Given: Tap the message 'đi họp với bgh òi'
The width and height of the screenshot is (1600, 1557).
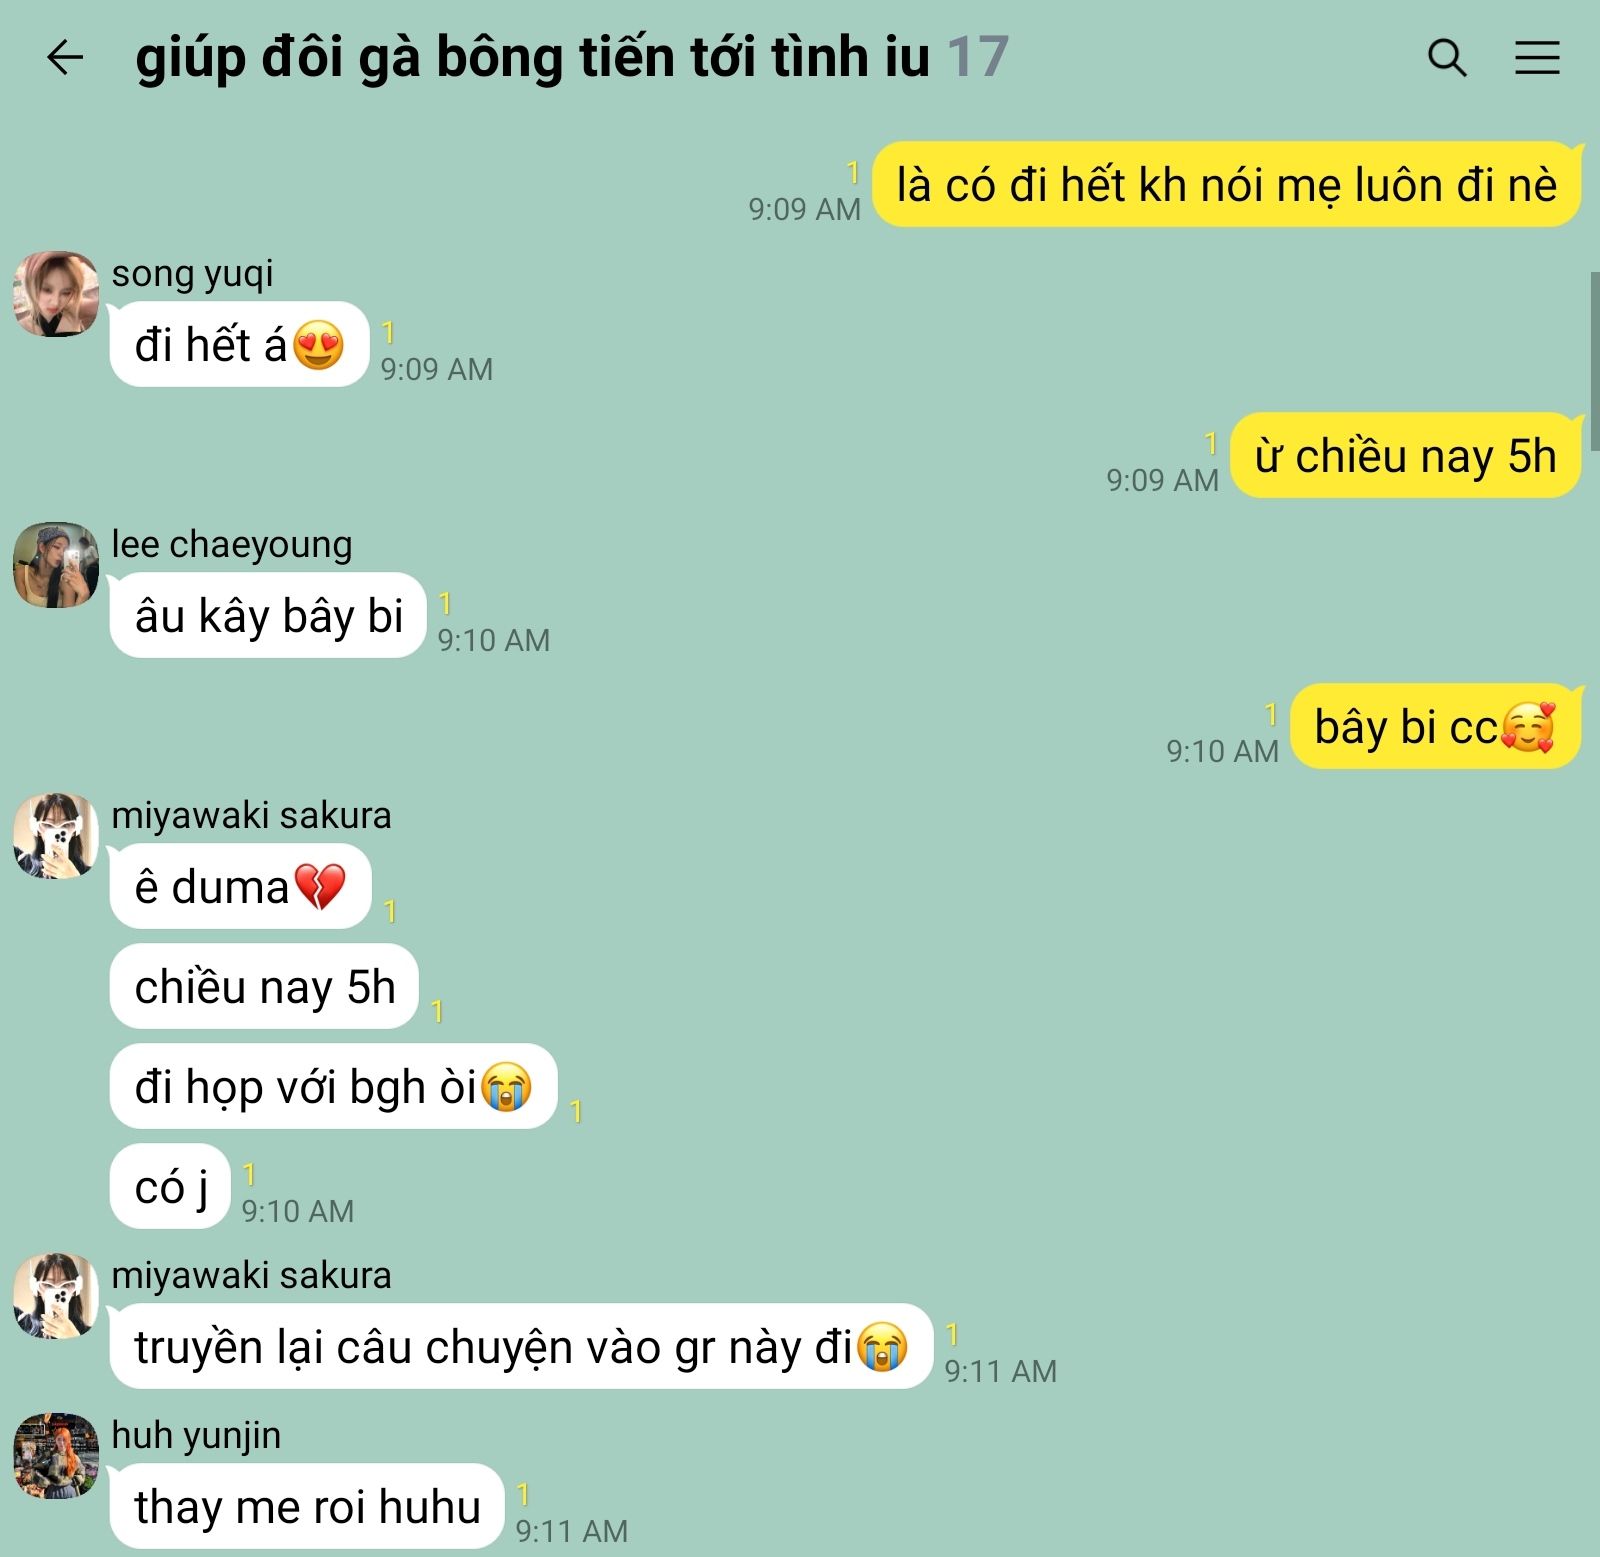Looking at the screenshot, I should click(x=333, y=1086).
